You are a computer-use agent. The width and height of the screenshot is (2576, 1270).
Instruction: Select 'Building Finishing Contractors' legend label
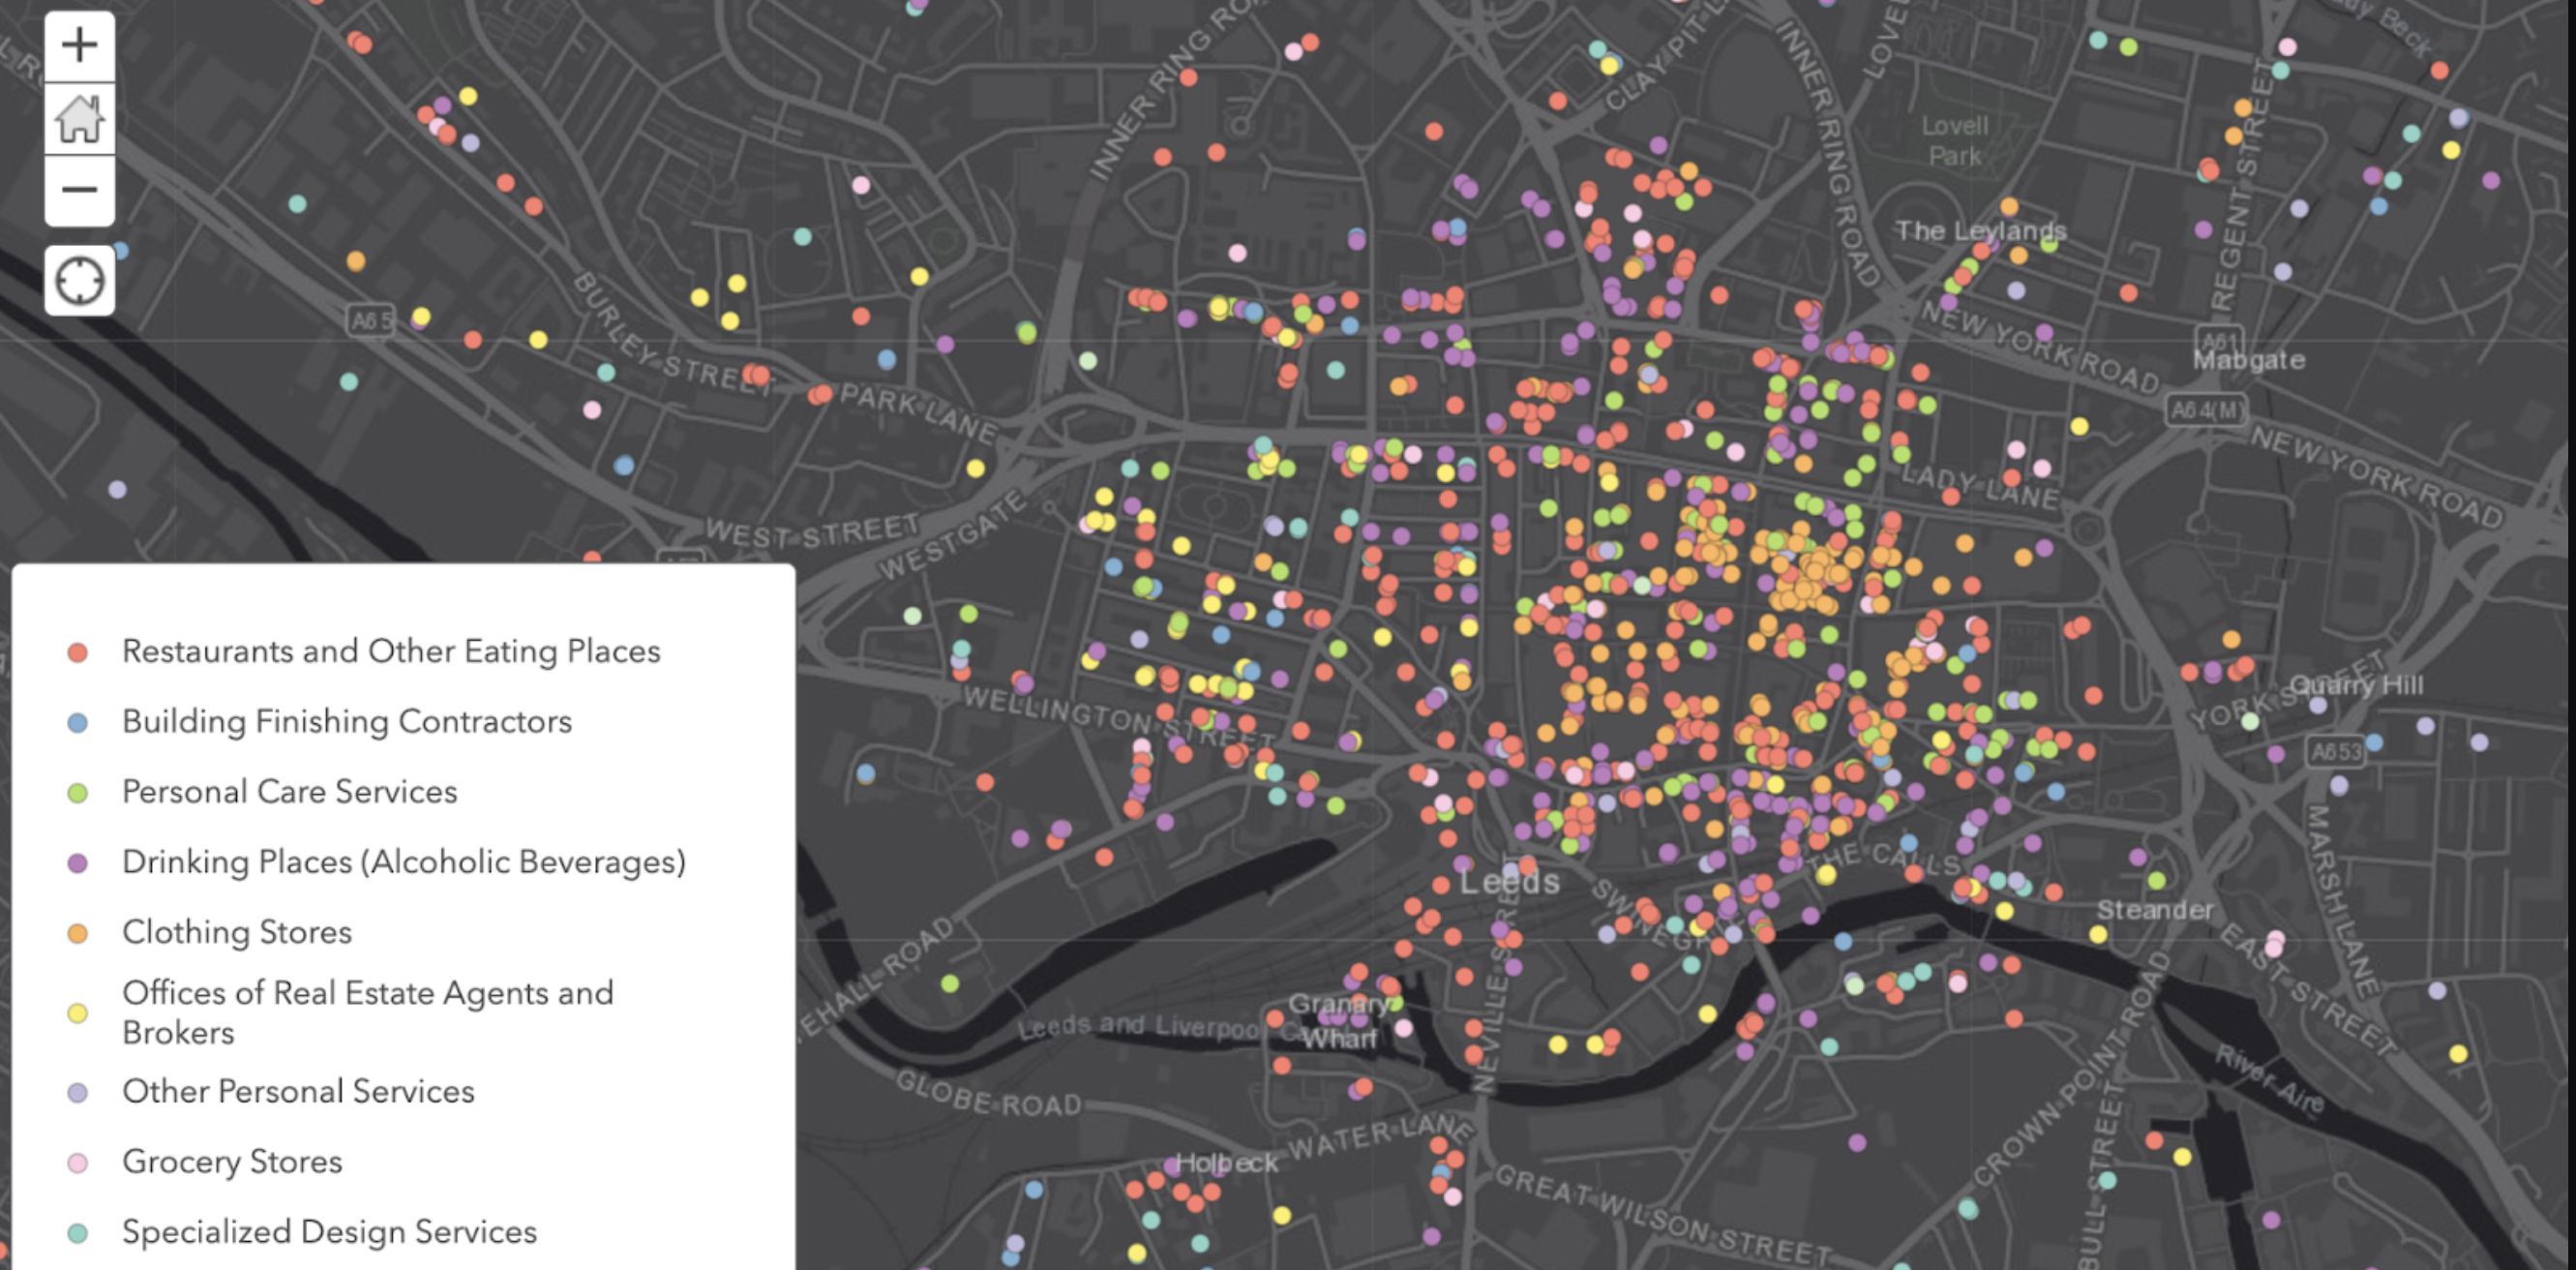click(347, 721)
